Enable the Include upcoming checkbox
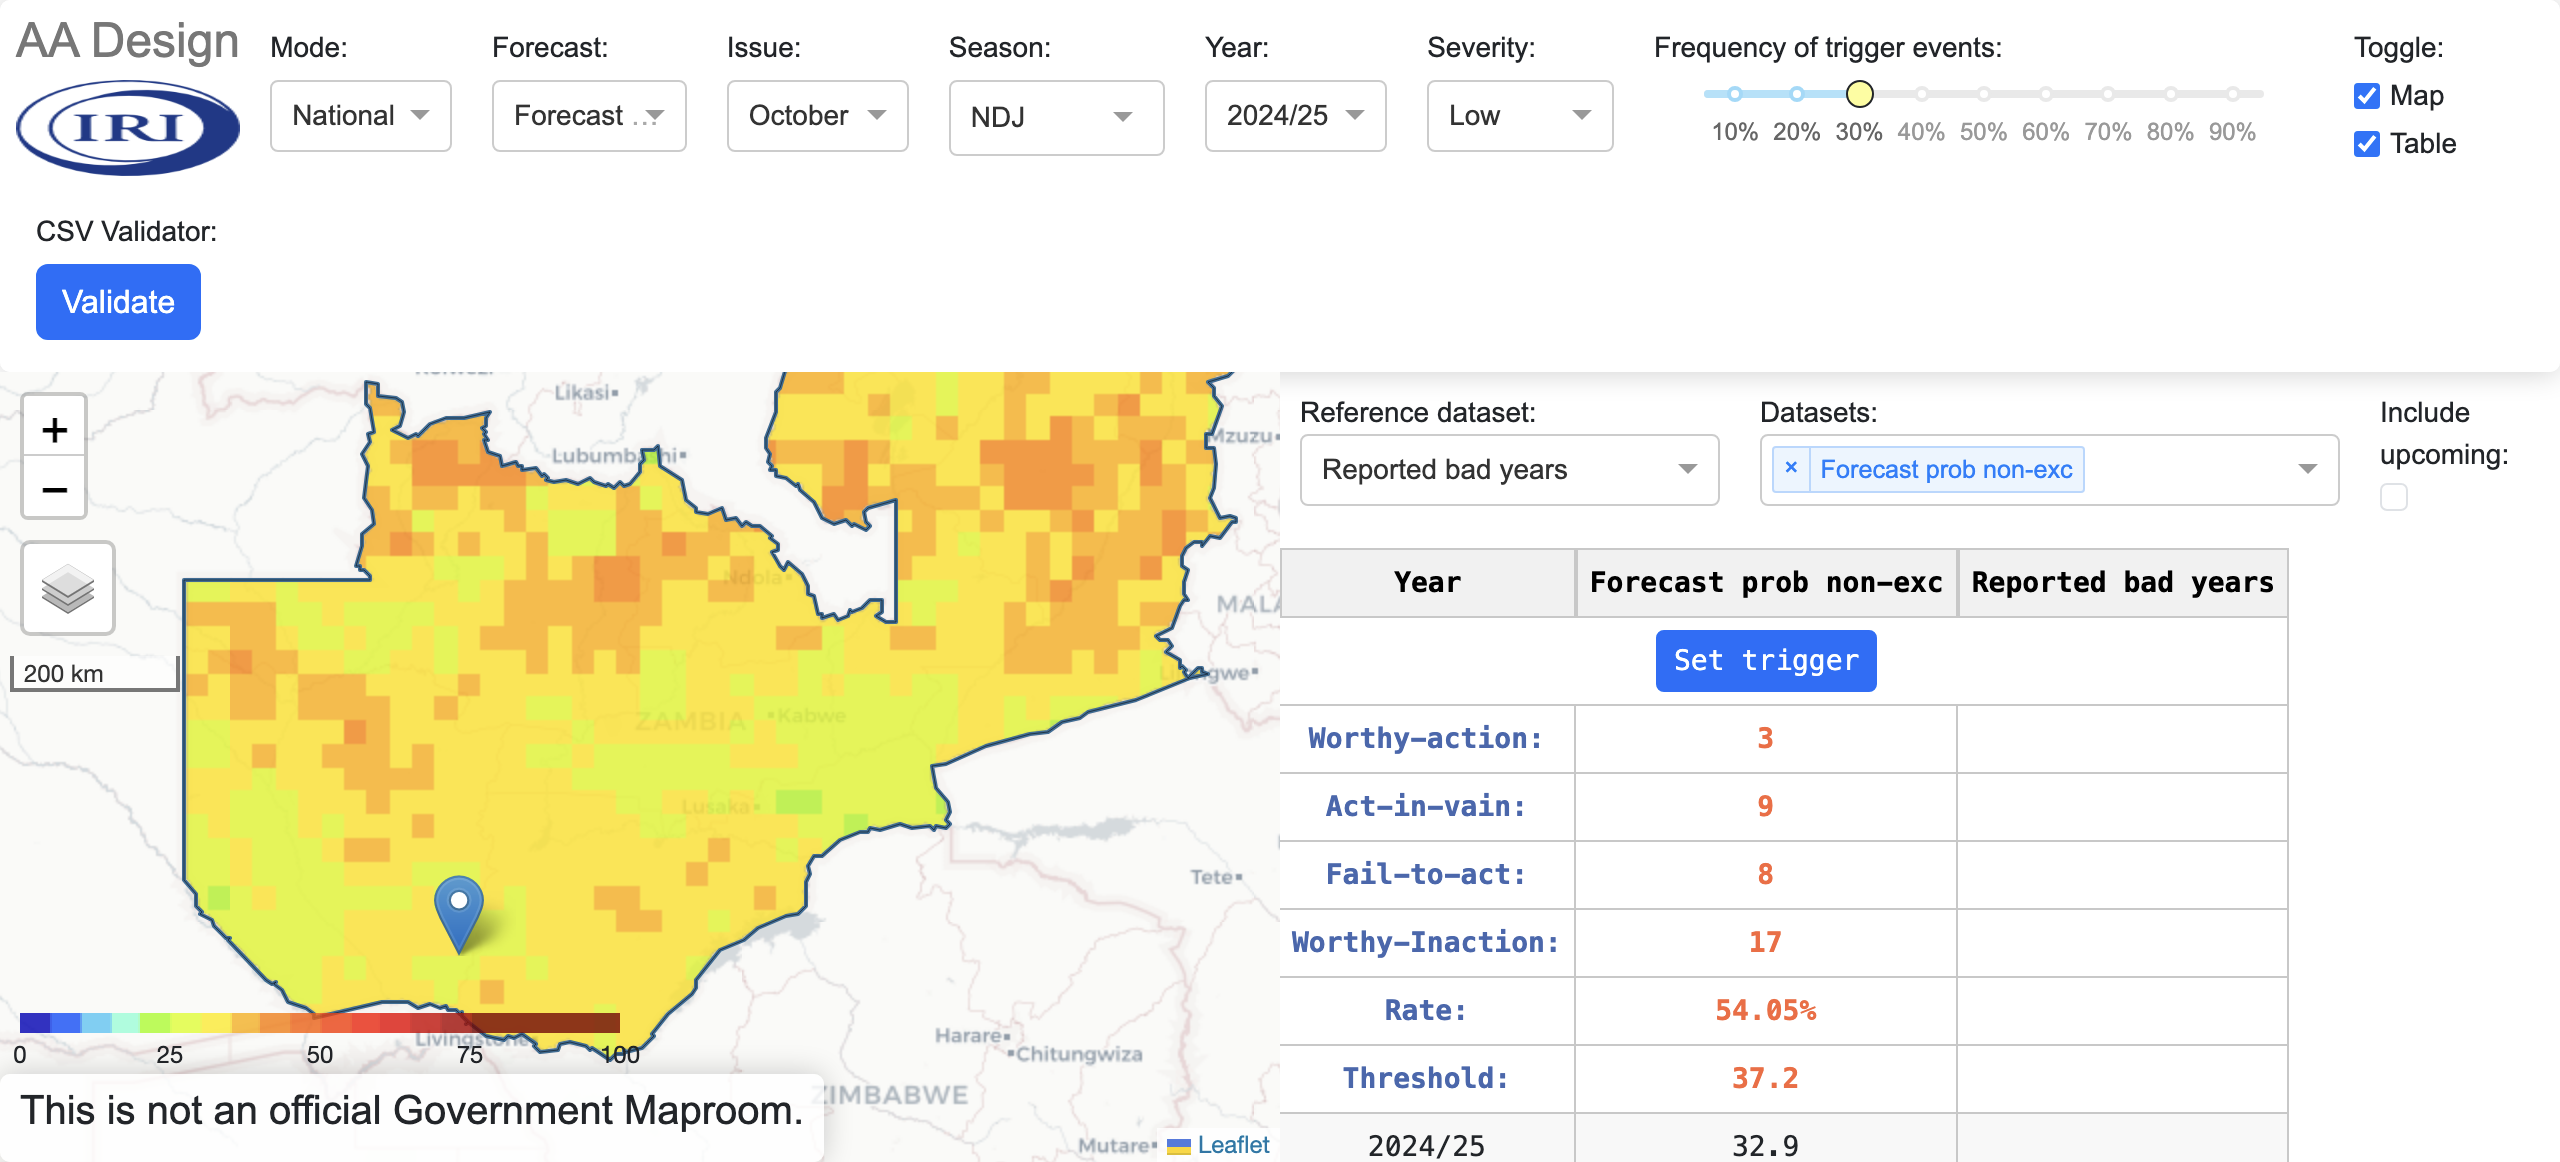 click(2393, 496)
